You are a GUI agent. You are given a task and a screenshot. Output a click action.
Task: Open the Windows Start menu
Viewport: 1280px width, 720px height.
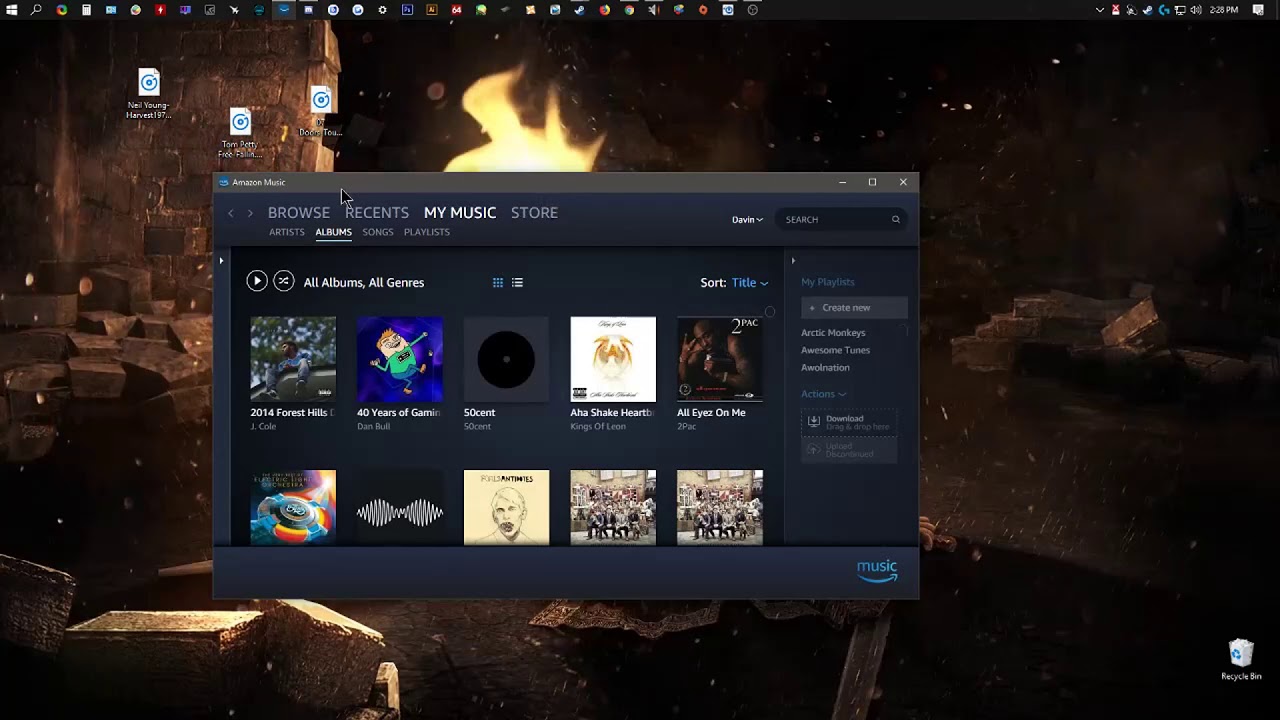(11, 10)
